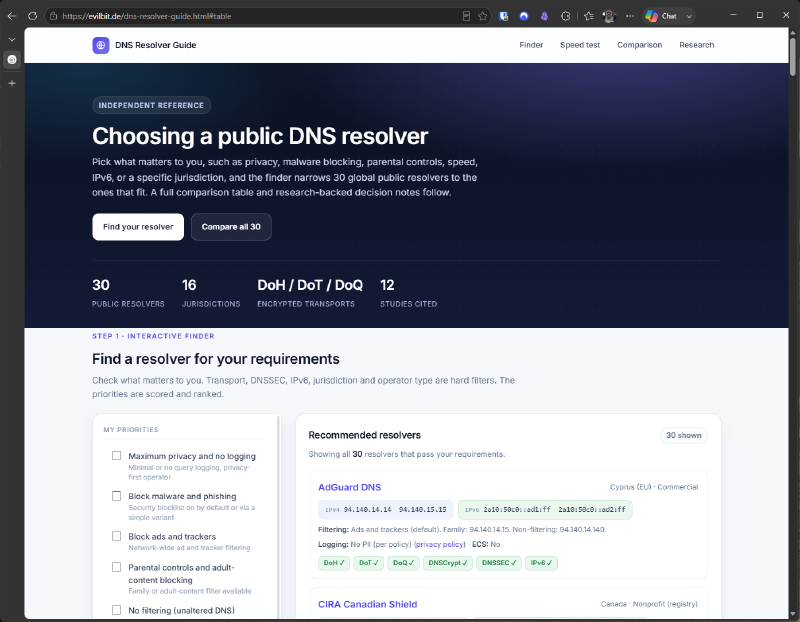
Task: Check Block malware and phishing priority
Action: pyautogui.click(x=116, y=496)
